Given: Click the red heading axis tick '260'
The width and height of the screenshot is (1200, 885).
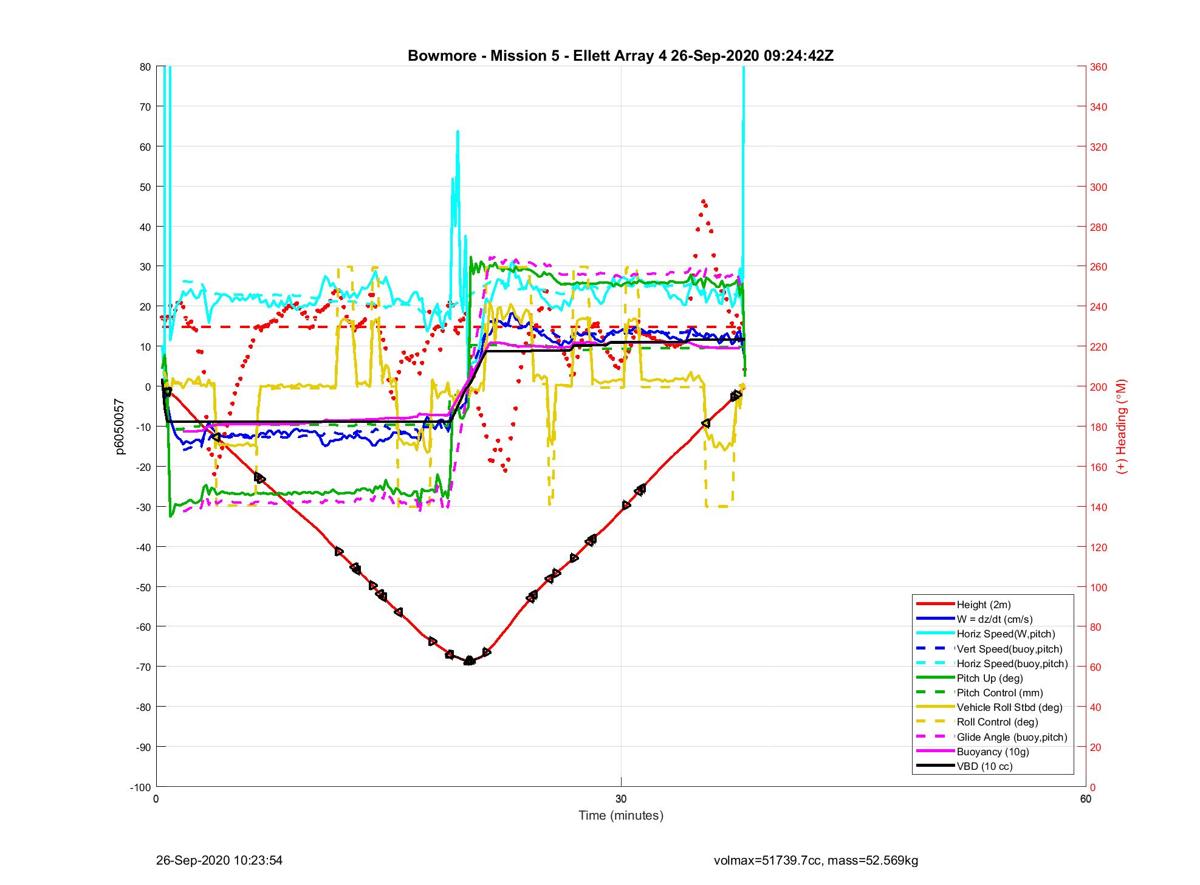Looking at the screenshot, I should [1099, 267].
